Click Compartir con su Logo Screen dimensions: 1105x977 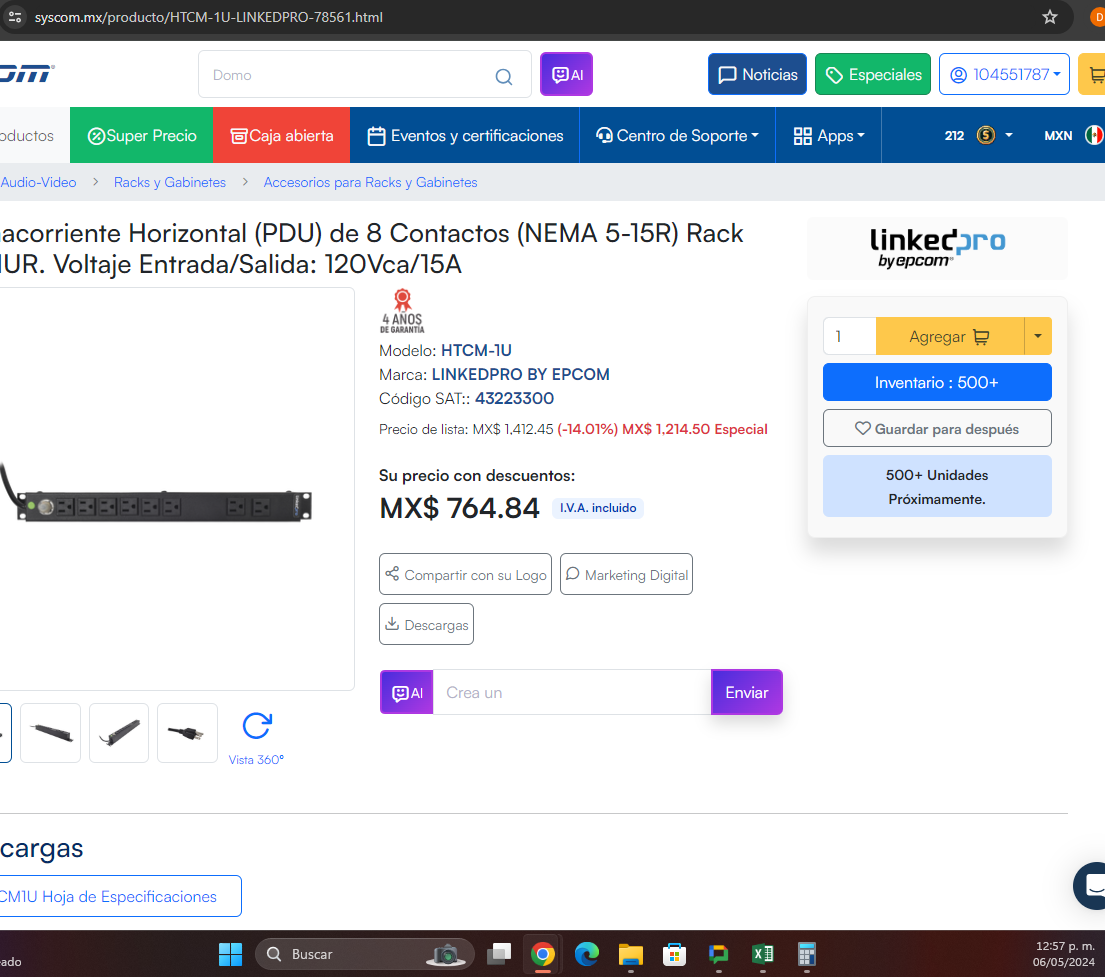coord(465,574)
